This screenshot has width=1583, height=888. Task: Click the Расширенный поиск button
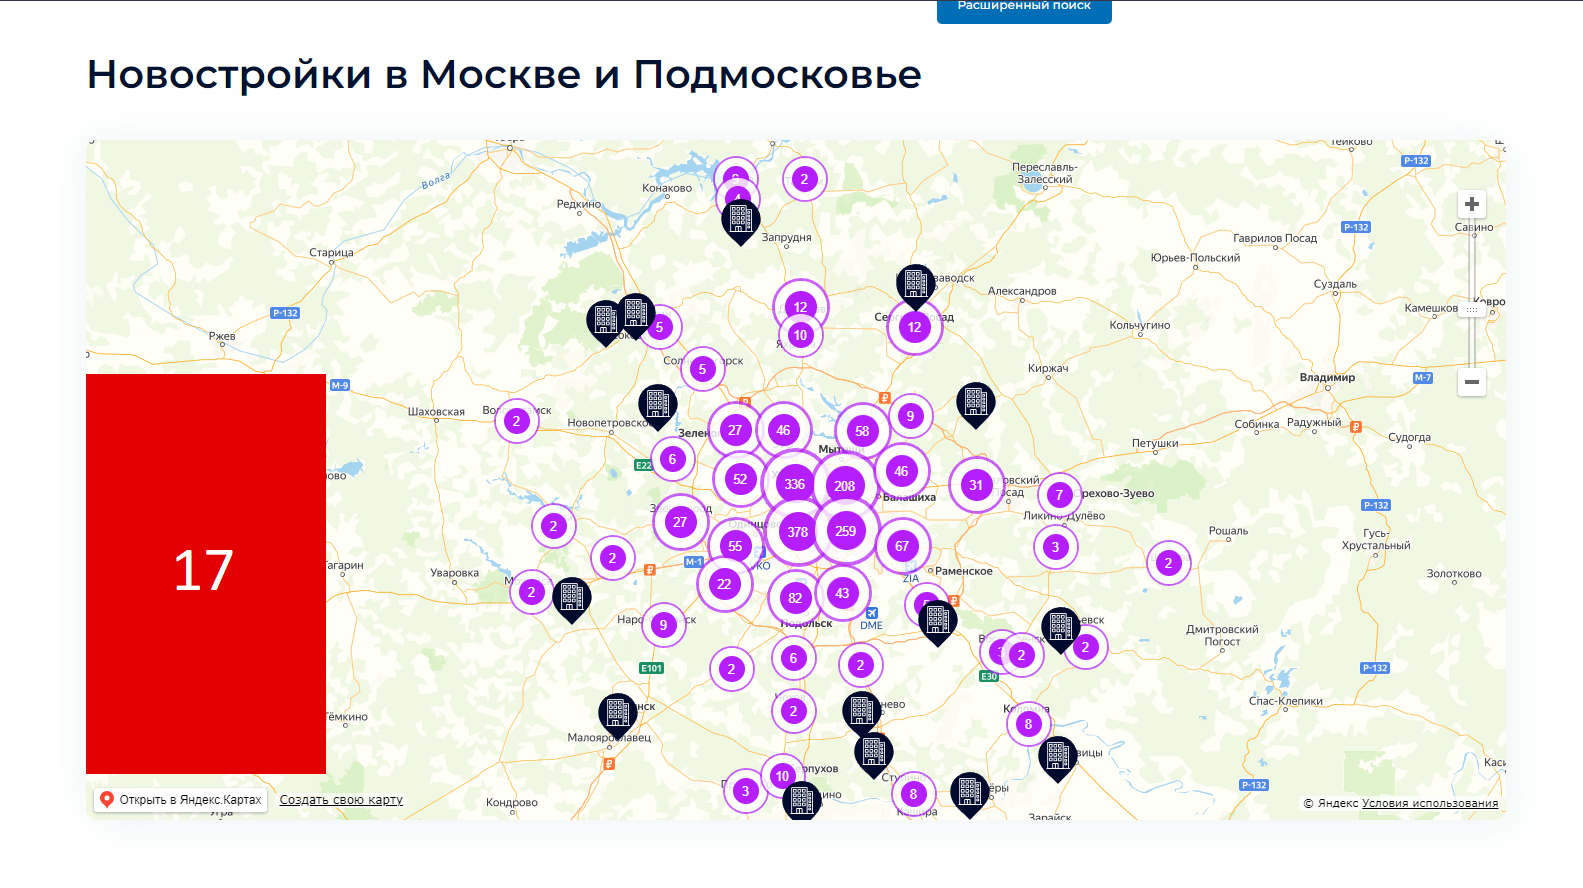(1024, 9)
